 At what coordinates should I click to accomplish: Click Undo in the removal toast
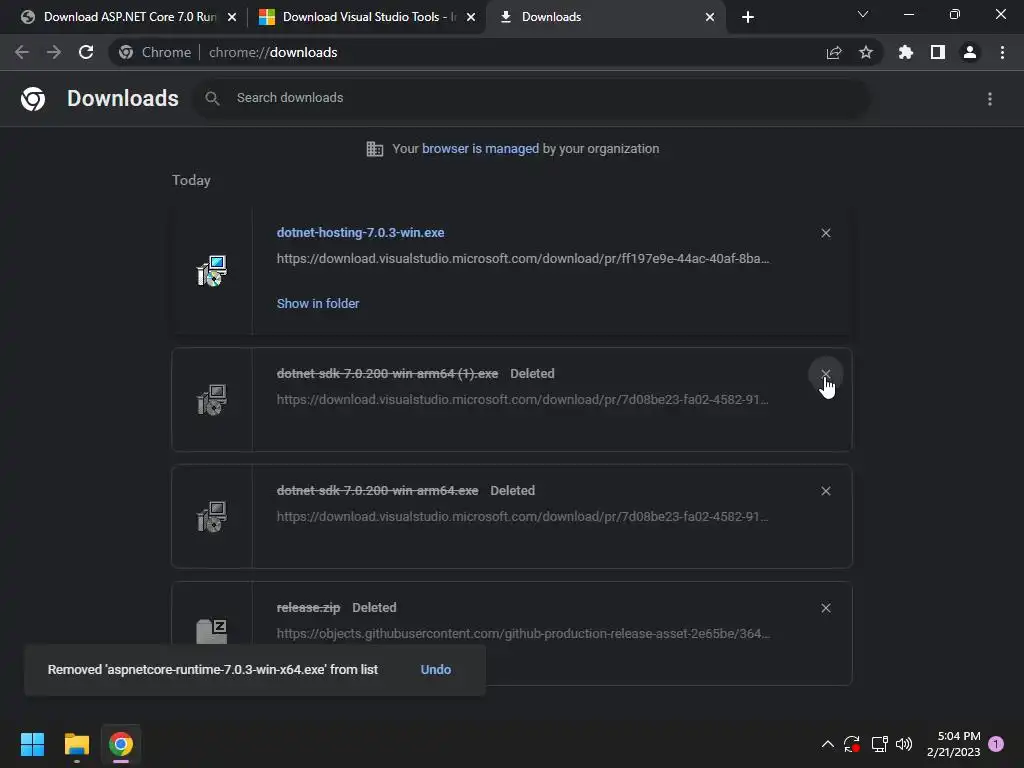(436, 669)
